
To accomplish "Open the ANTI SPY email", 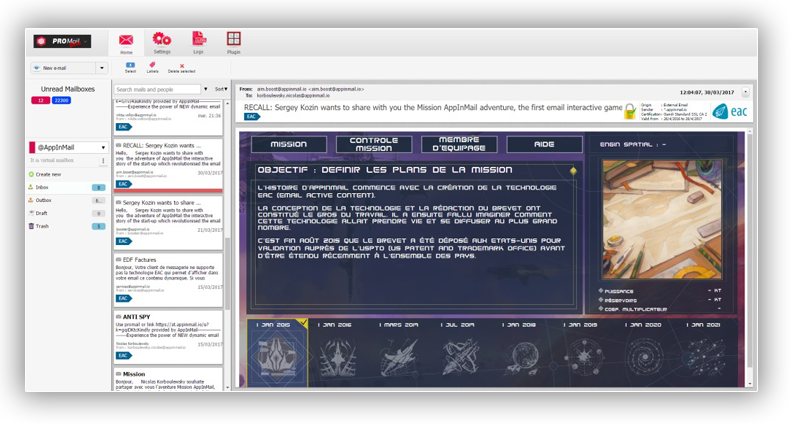I will point(168,337).
